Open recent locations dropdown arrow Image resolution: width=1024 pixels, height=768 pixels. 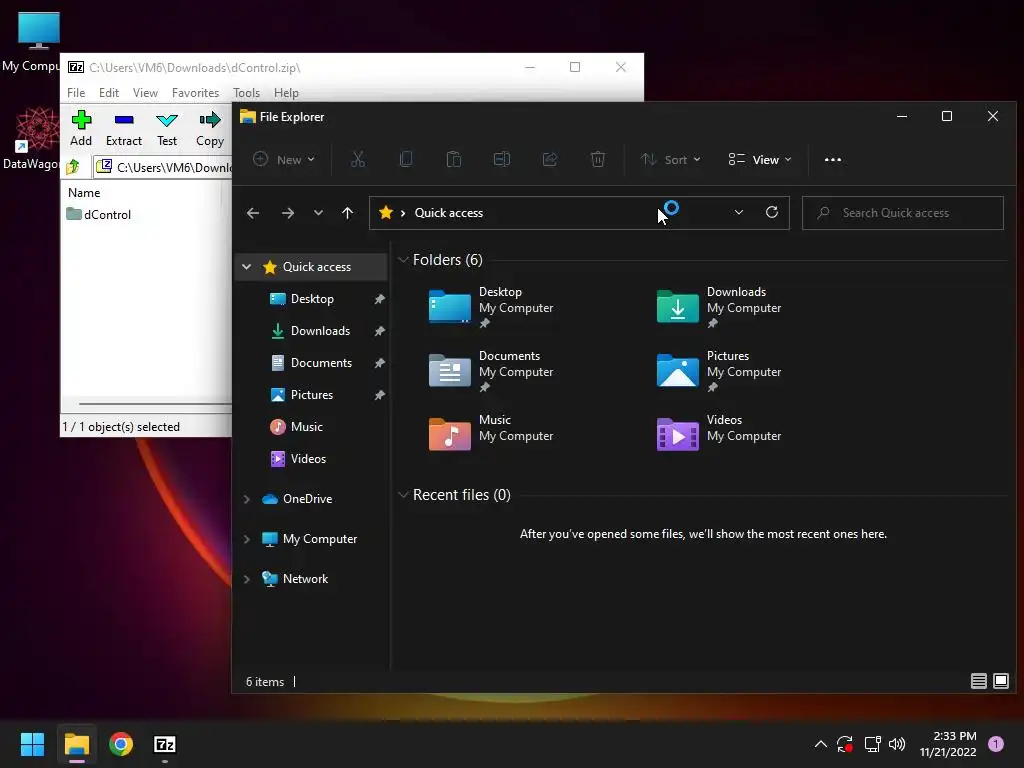click(x=318, y=213)
